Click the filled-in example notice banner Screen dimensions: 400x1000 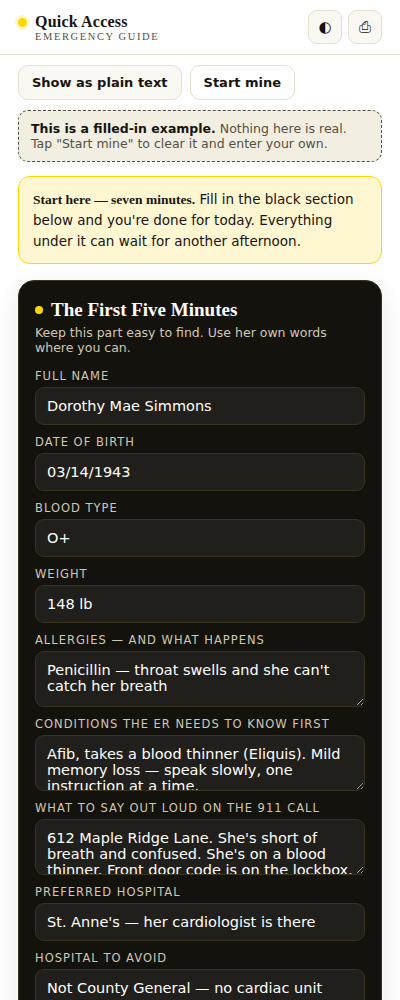click(200, 136)
